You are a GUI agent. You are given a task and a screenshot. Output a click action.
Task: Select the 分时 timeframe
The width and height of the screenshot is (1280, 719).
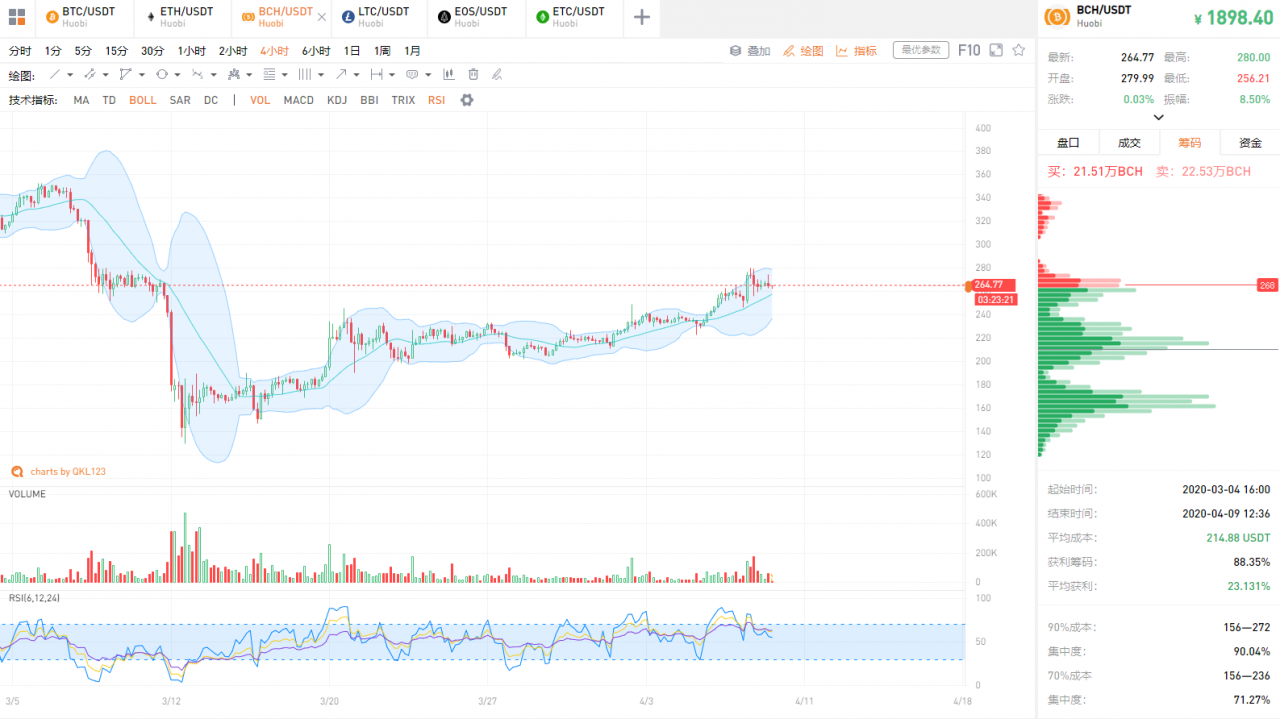[x=20, y=51]
